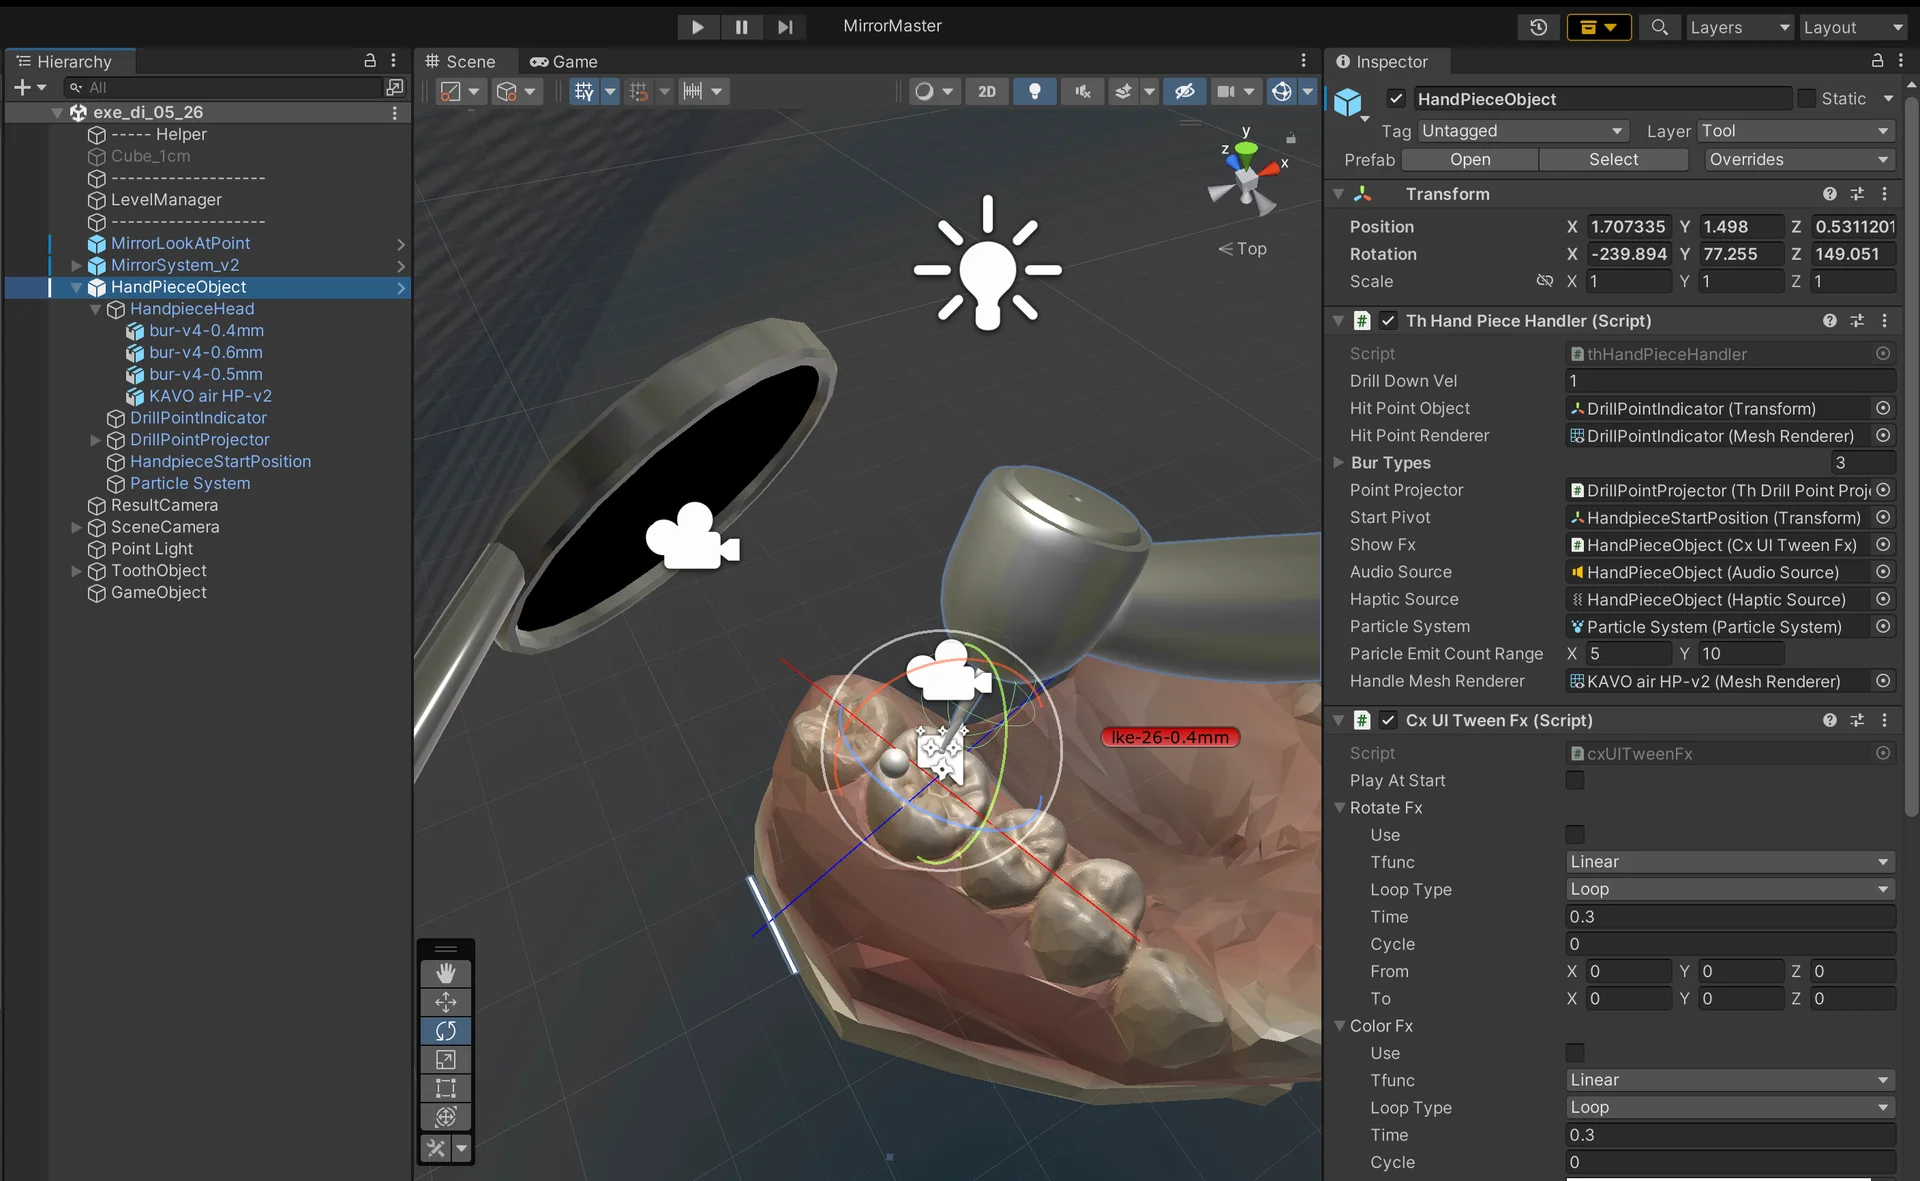This screenshot has height=1181, width=1920.
Task: Expand the DrillPointProjector hierarchy item
Action: (96, 440)
